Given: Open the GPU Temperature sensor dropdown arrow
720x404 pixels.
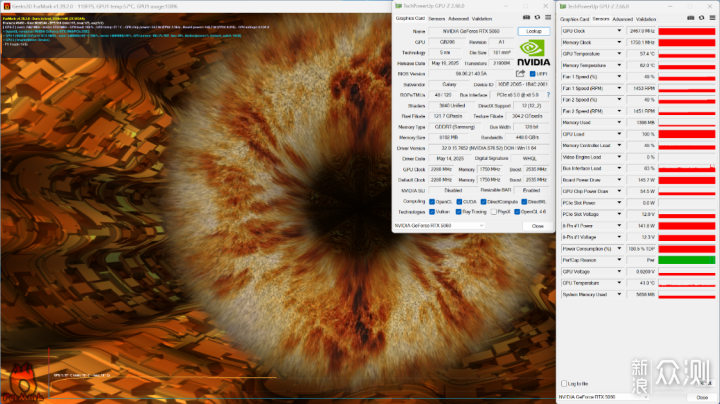Looking at the screenshot, I should pos(619,54).
